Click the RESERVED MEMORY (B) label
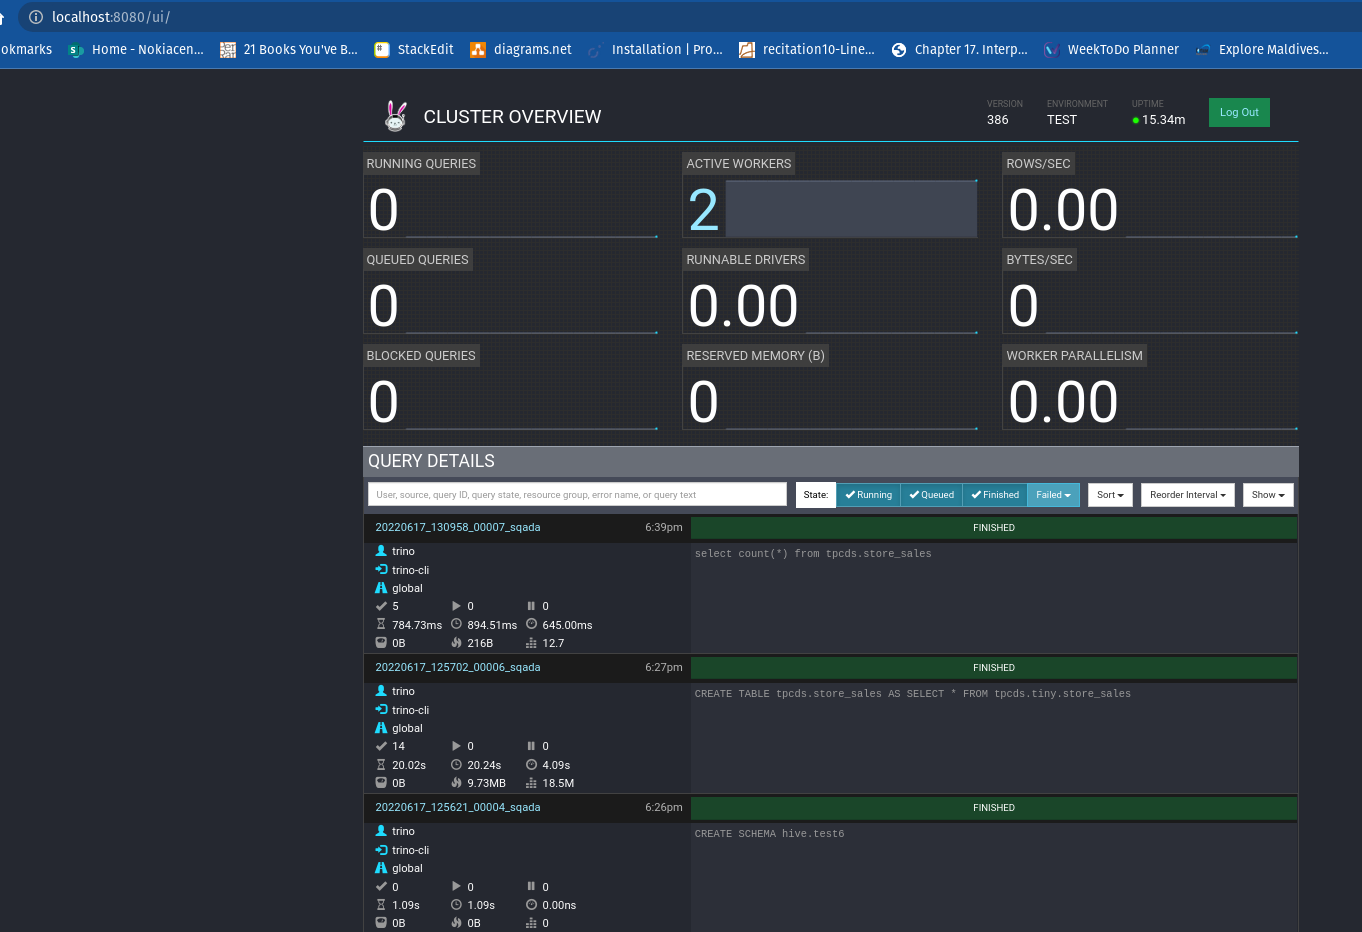The width and height of the screenshot is (1362, 932). click(756, 356)
